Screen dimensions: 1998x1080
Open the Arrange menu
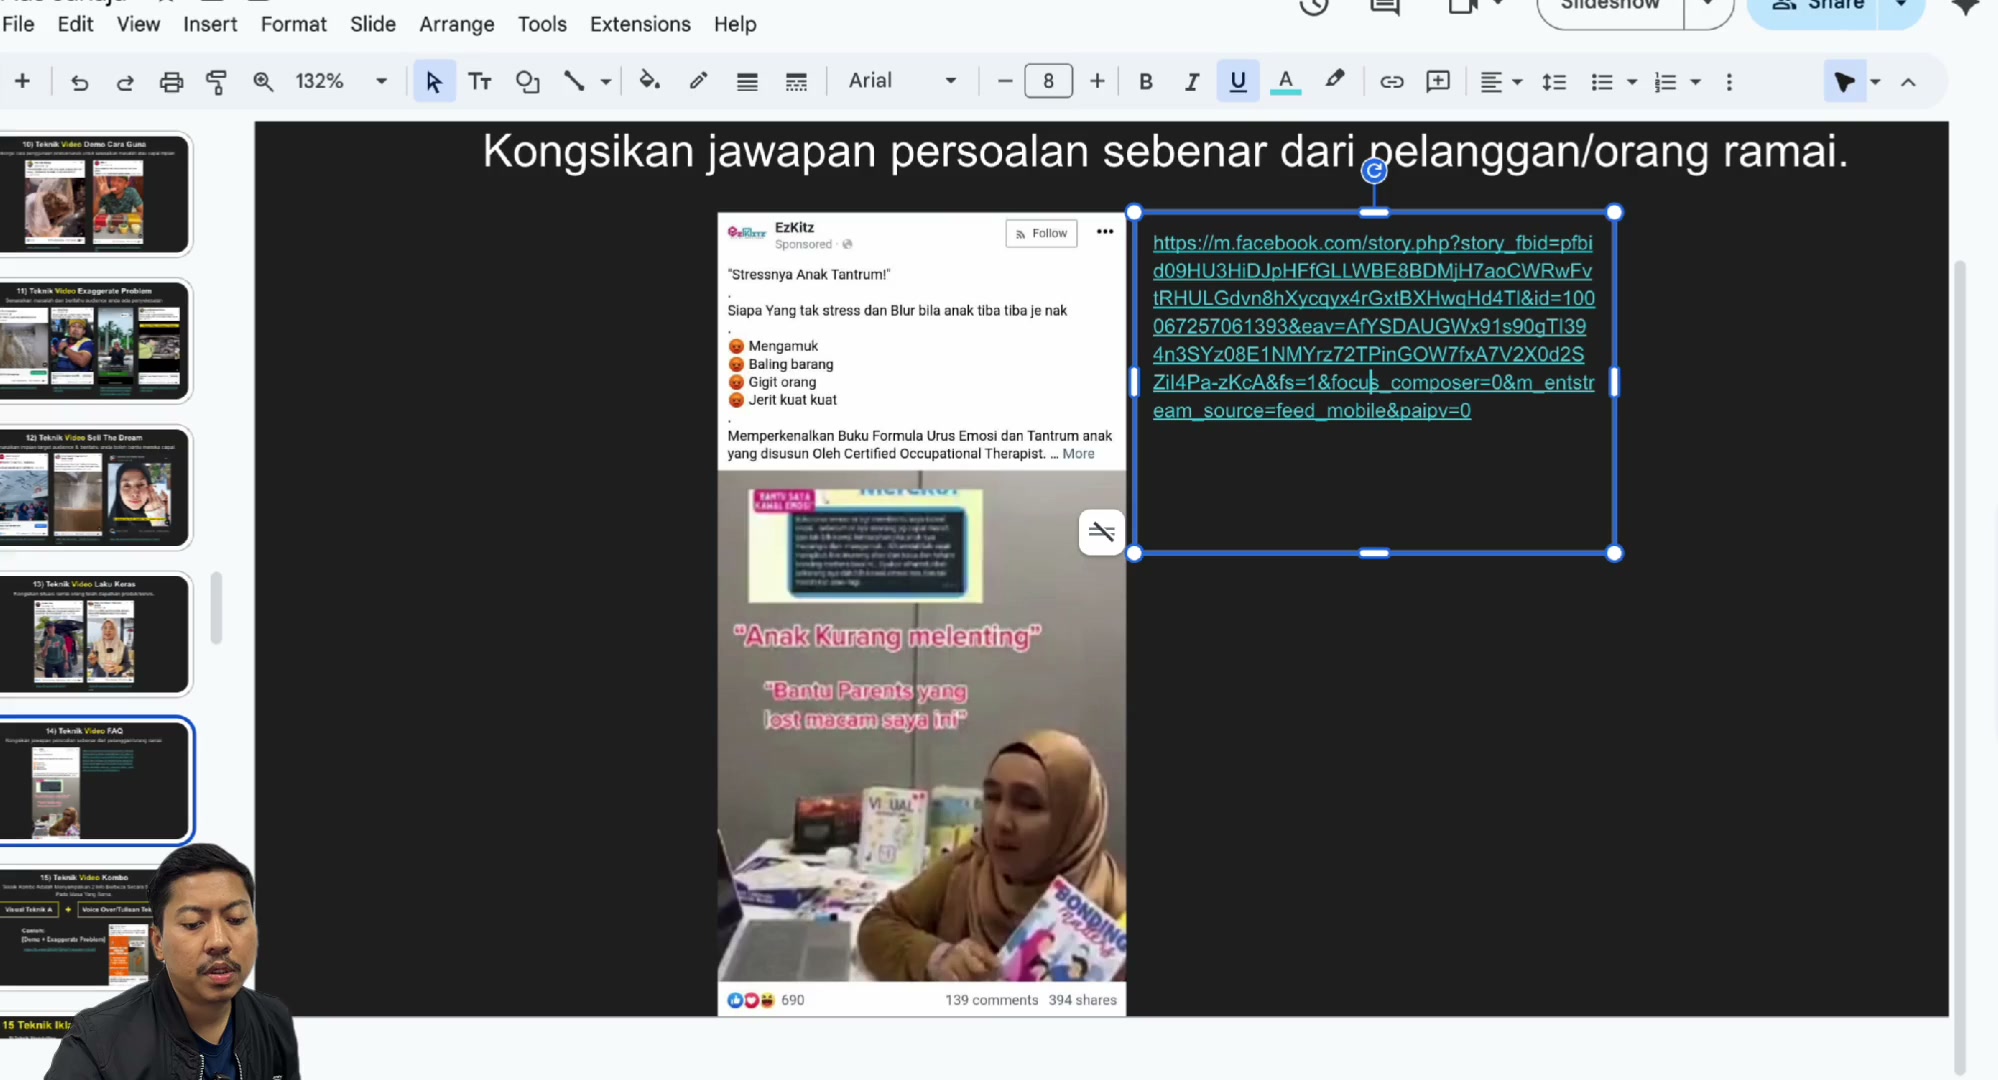457,24
